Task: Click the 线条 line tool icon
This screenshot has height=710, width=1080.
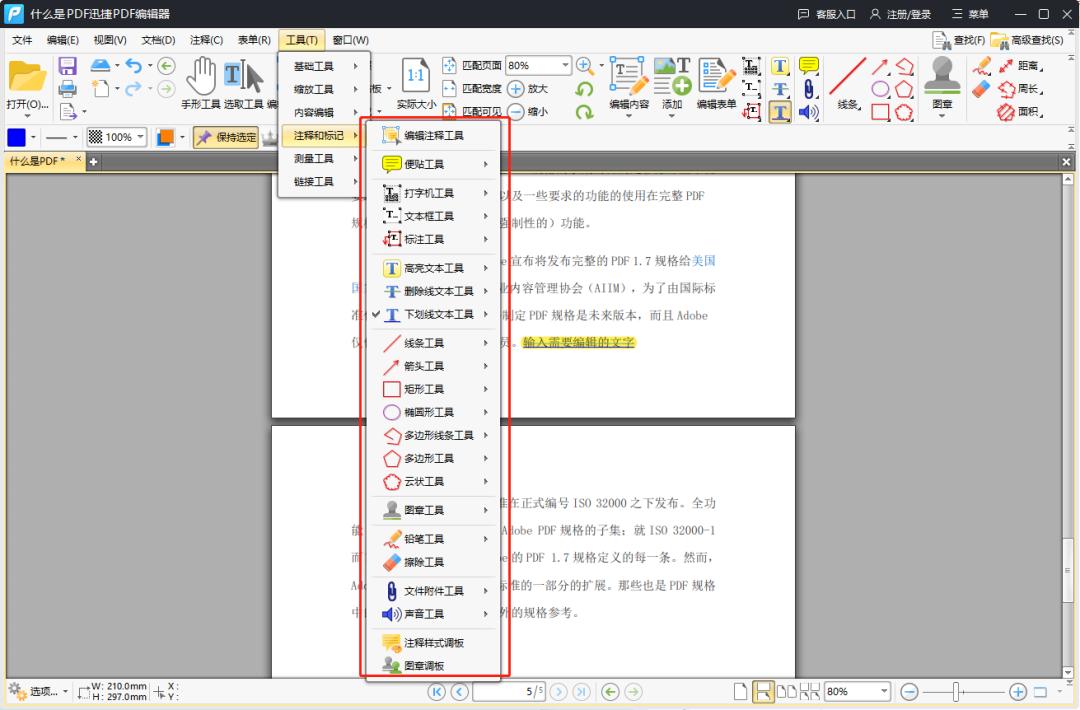Action: tap(848, 82)
